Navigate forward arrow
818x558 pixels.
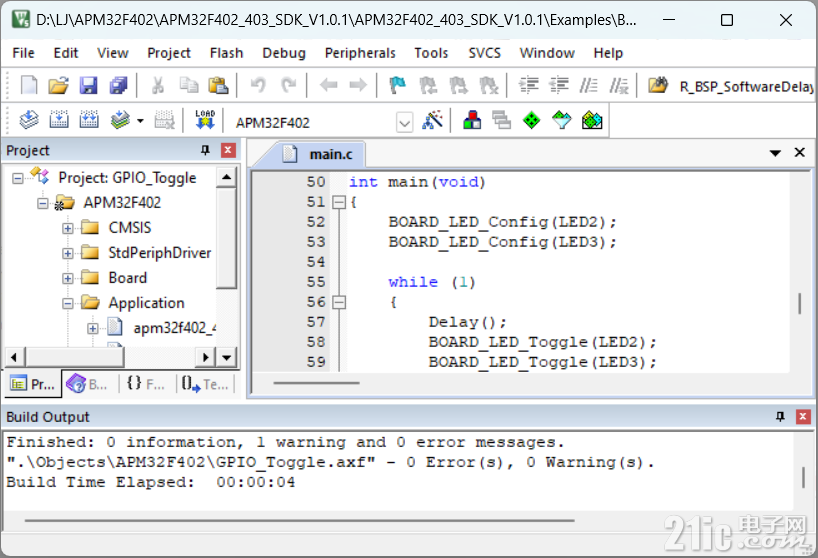[x=358, y=85]
